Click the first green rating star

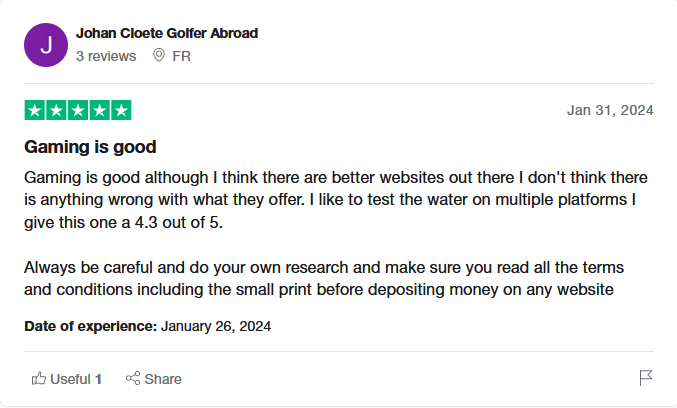[x=34, y=110]
